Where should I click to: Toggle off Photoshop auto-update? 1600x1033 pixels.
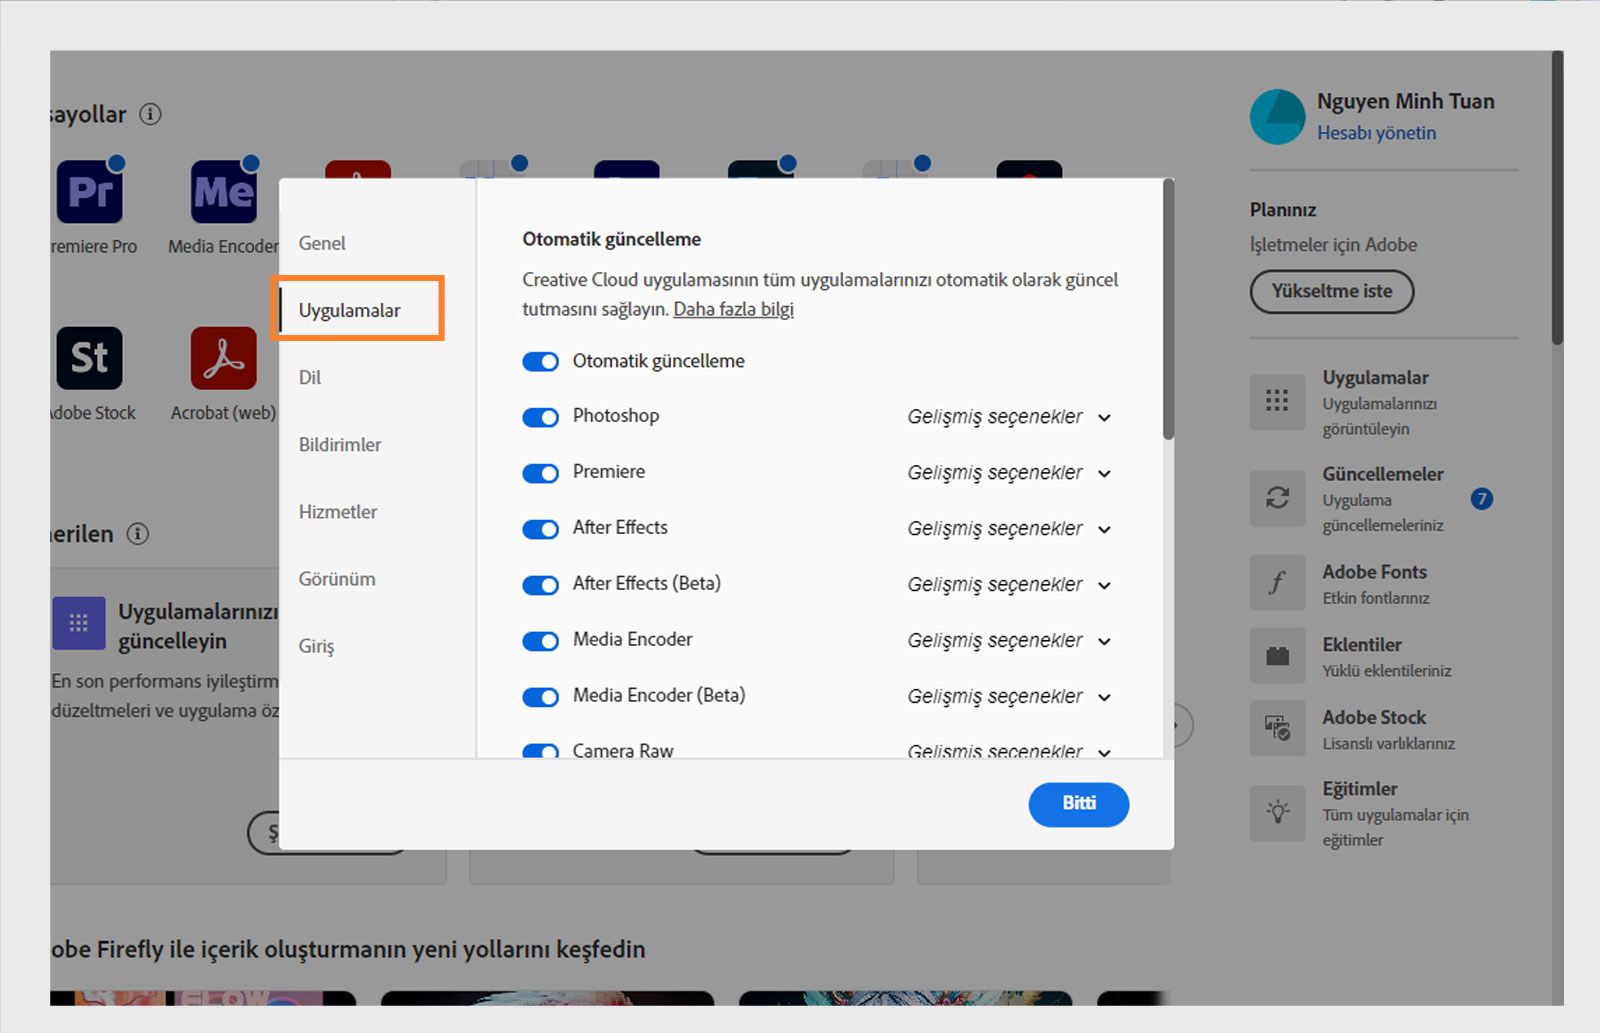click(x=540, y=417)
